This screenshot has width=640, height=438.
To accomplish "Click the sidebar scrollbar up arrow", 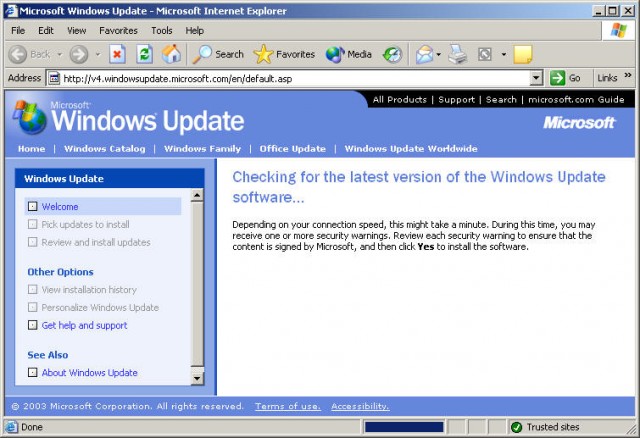I will click(x=197, y=195).
